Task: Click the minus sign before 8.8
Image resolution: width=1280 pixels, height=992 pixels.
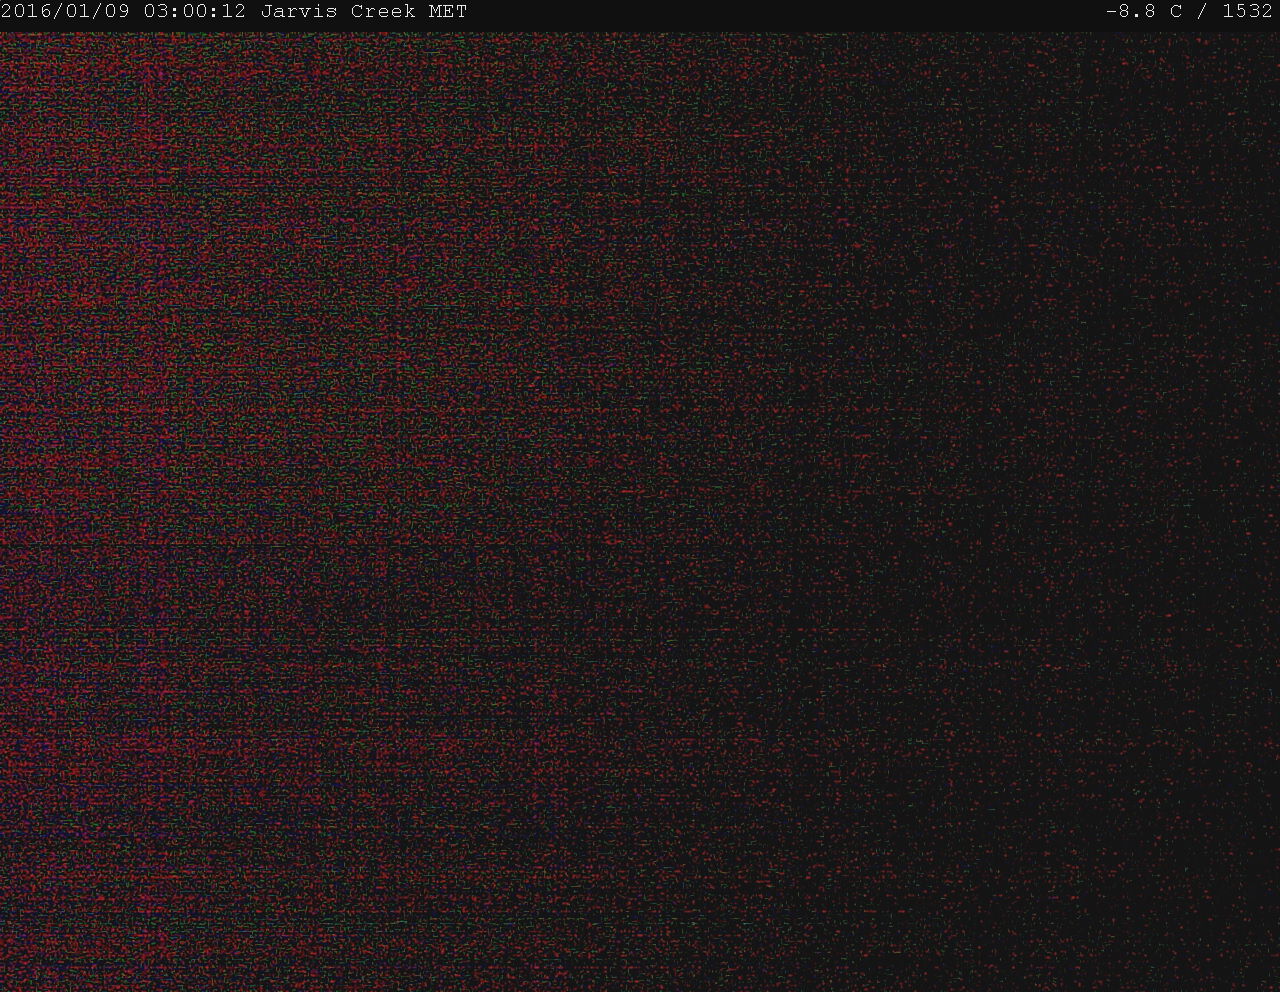Action: pos(1112,12)
